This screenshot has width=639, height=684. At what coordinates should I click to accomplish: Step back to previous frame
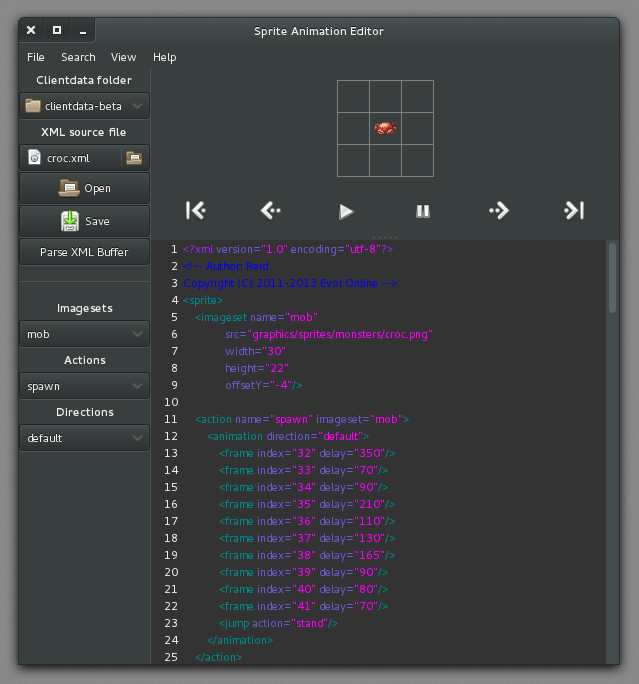(271, 210)
